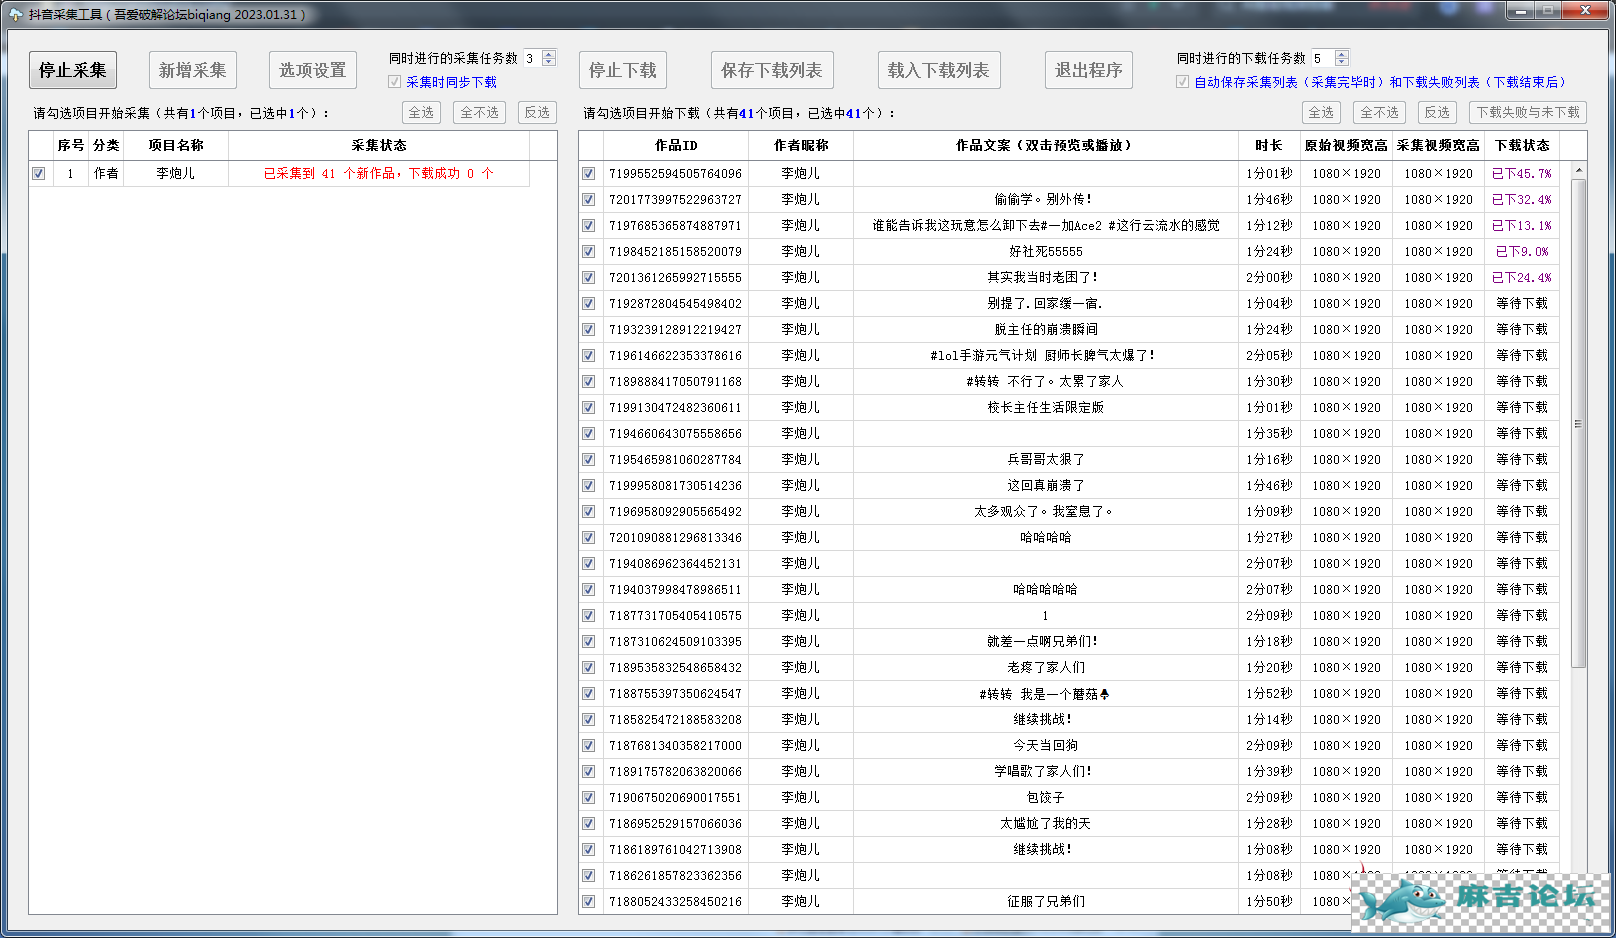Toggle checkbox for work 7201361265992715555

(589, 277)
